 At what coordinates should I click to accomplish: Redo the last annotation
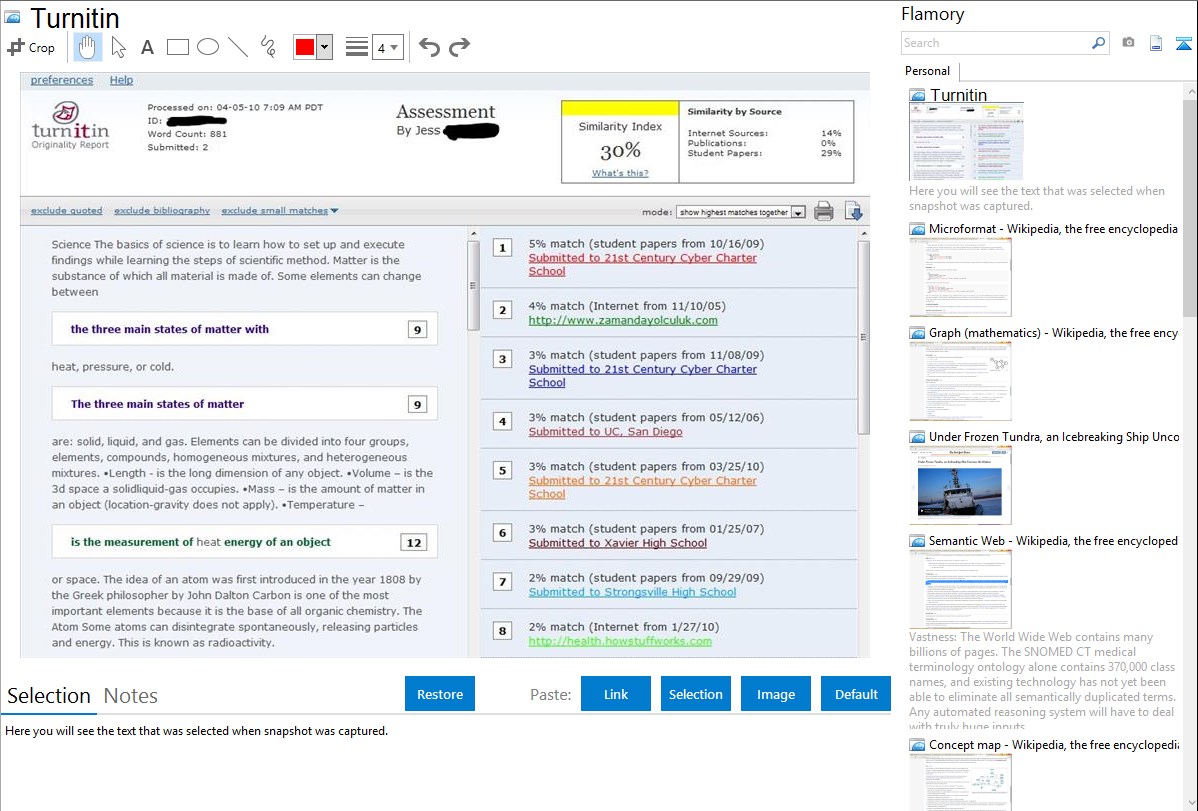459,47
